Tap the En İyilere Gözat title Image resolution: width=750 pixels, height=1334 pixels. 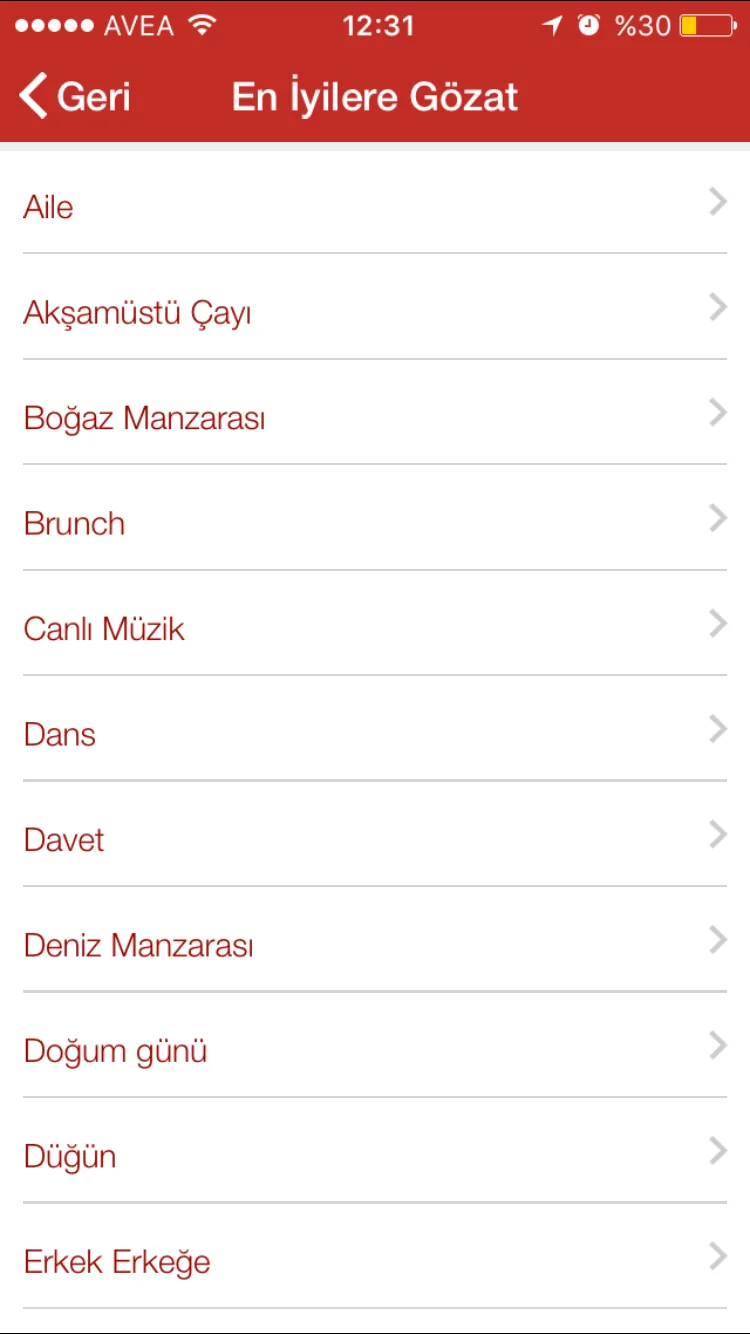tap(375, 97)
